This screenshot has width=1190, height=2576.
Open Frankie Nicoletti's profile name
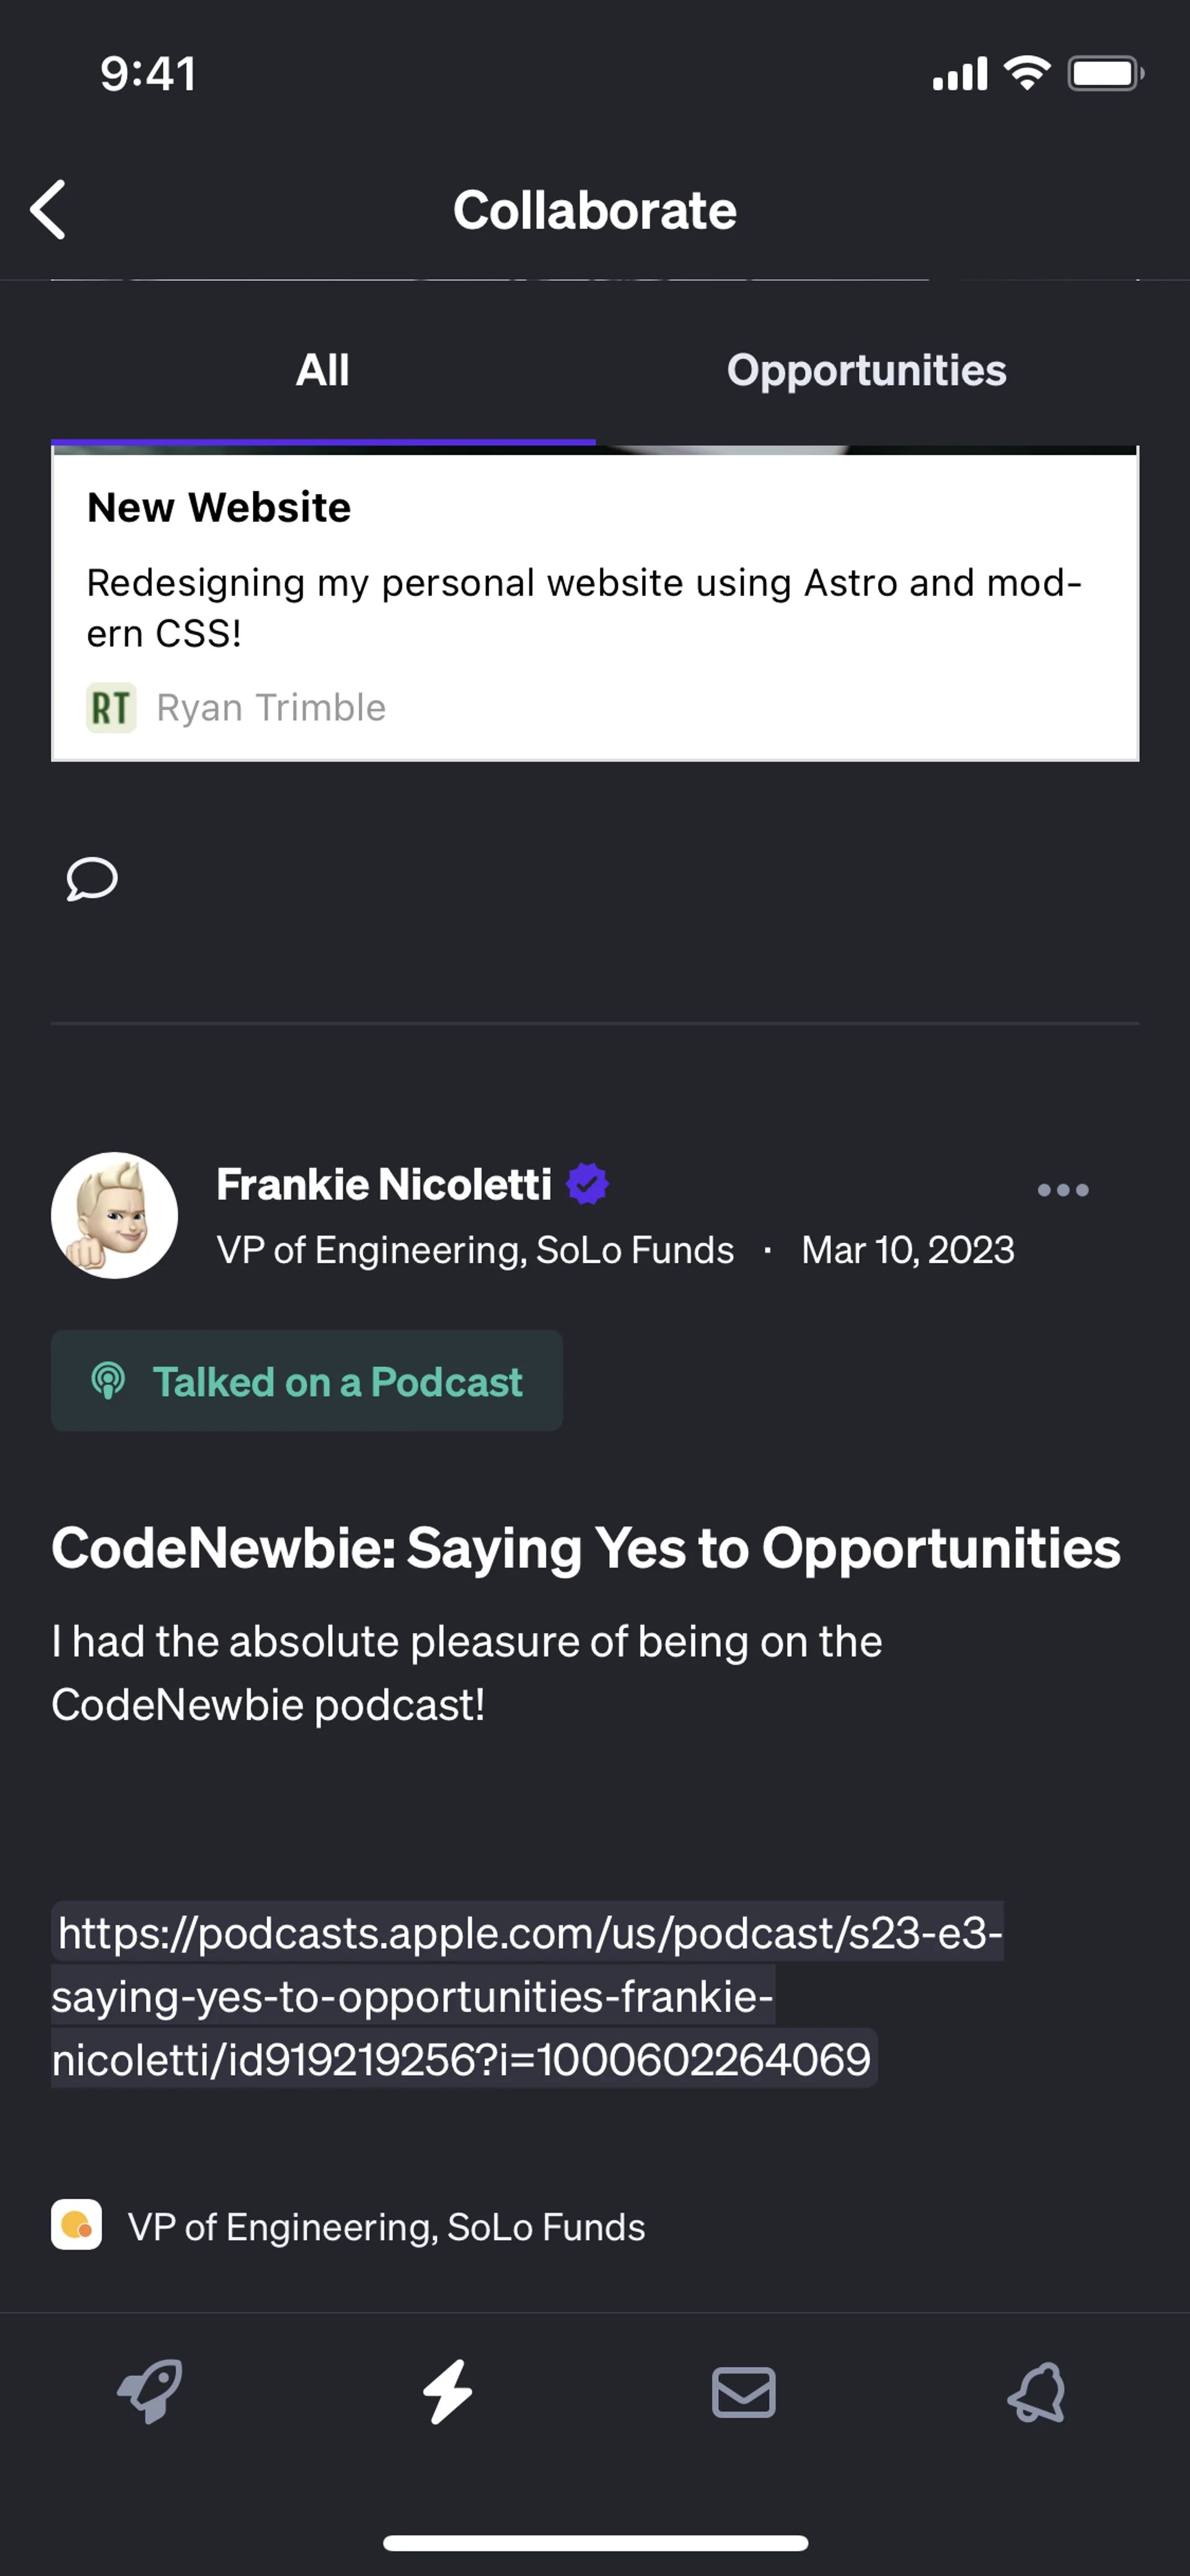(384, 1185)
